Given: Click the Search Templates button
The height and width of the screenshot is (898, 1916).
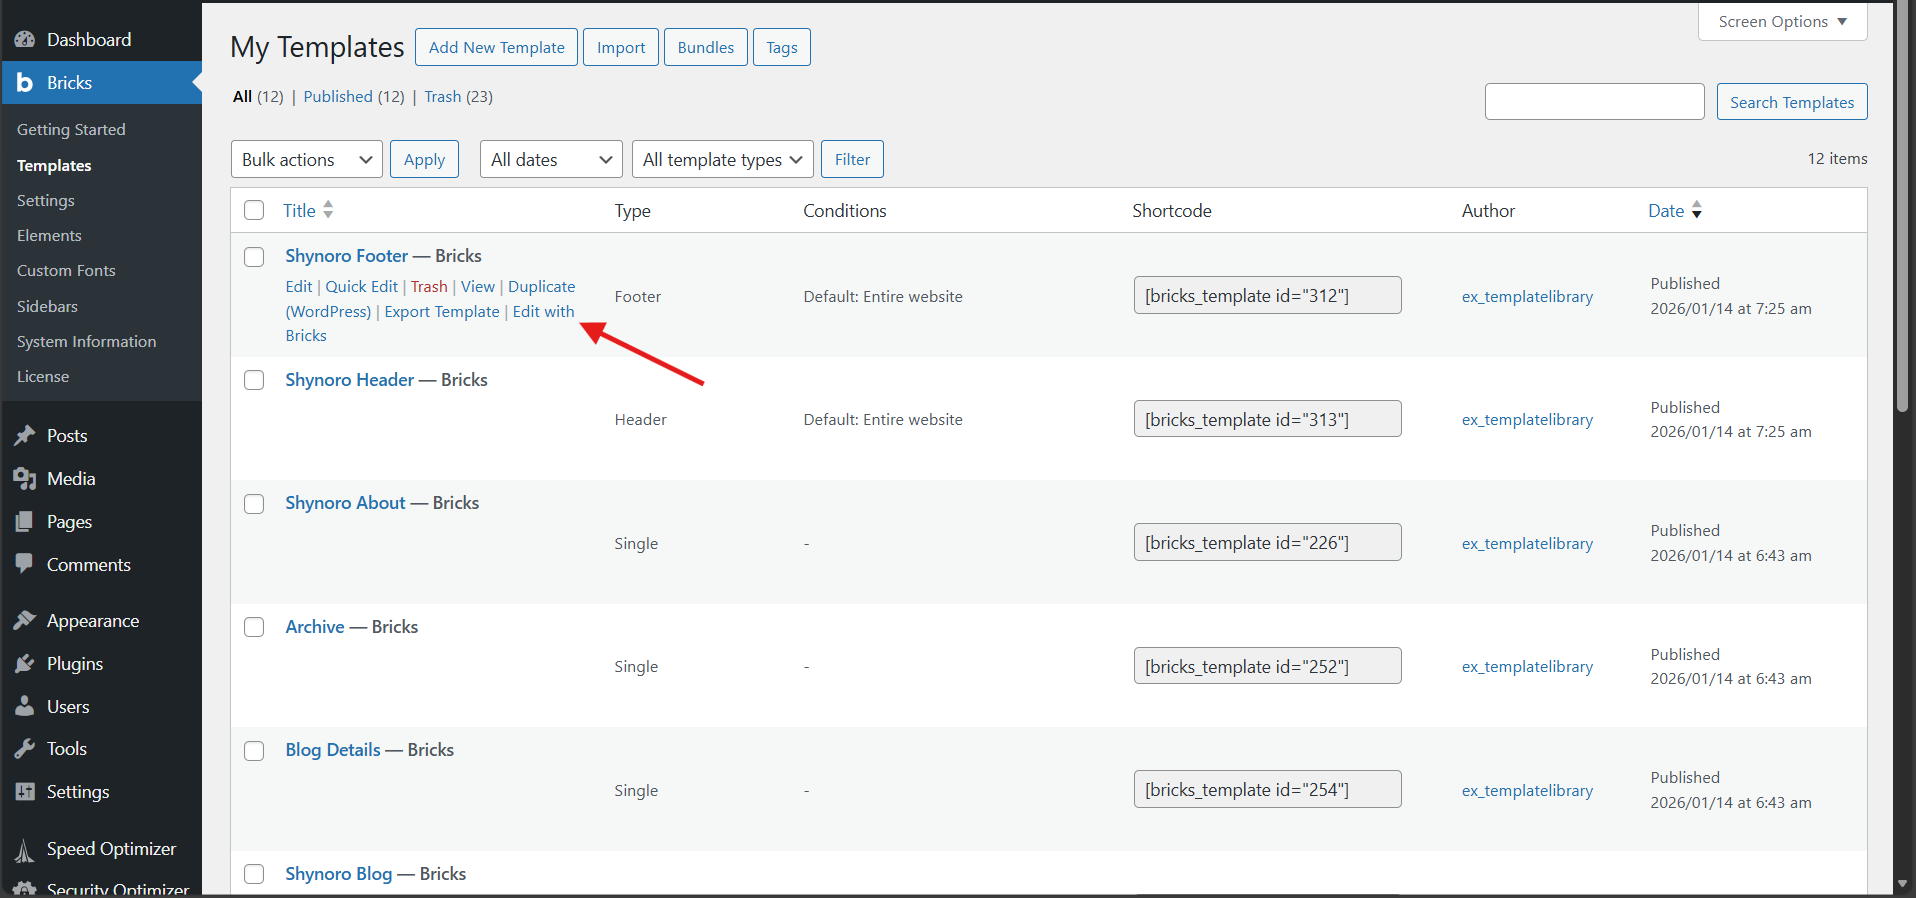Looking at the screenshot, I should point(1792,102).
